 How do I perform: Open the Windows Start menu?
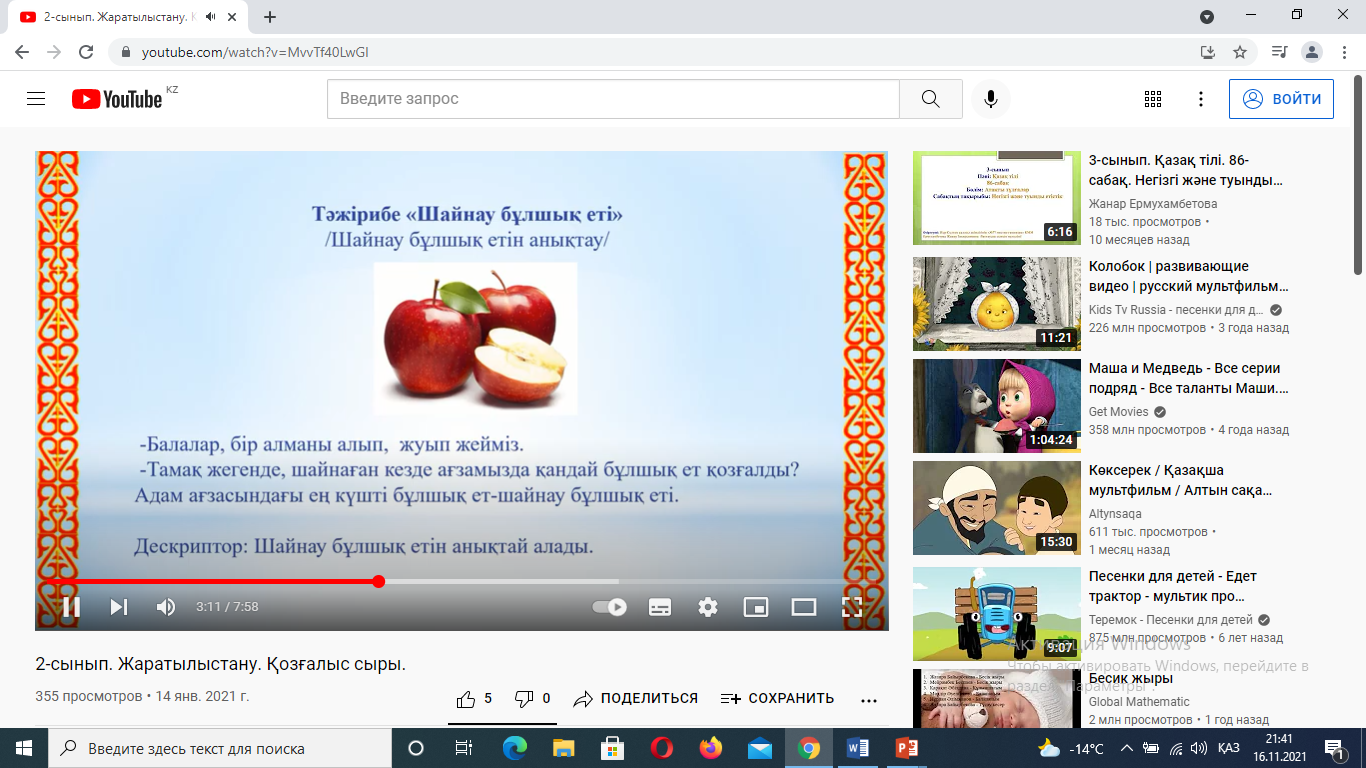[x=24, y=748]
